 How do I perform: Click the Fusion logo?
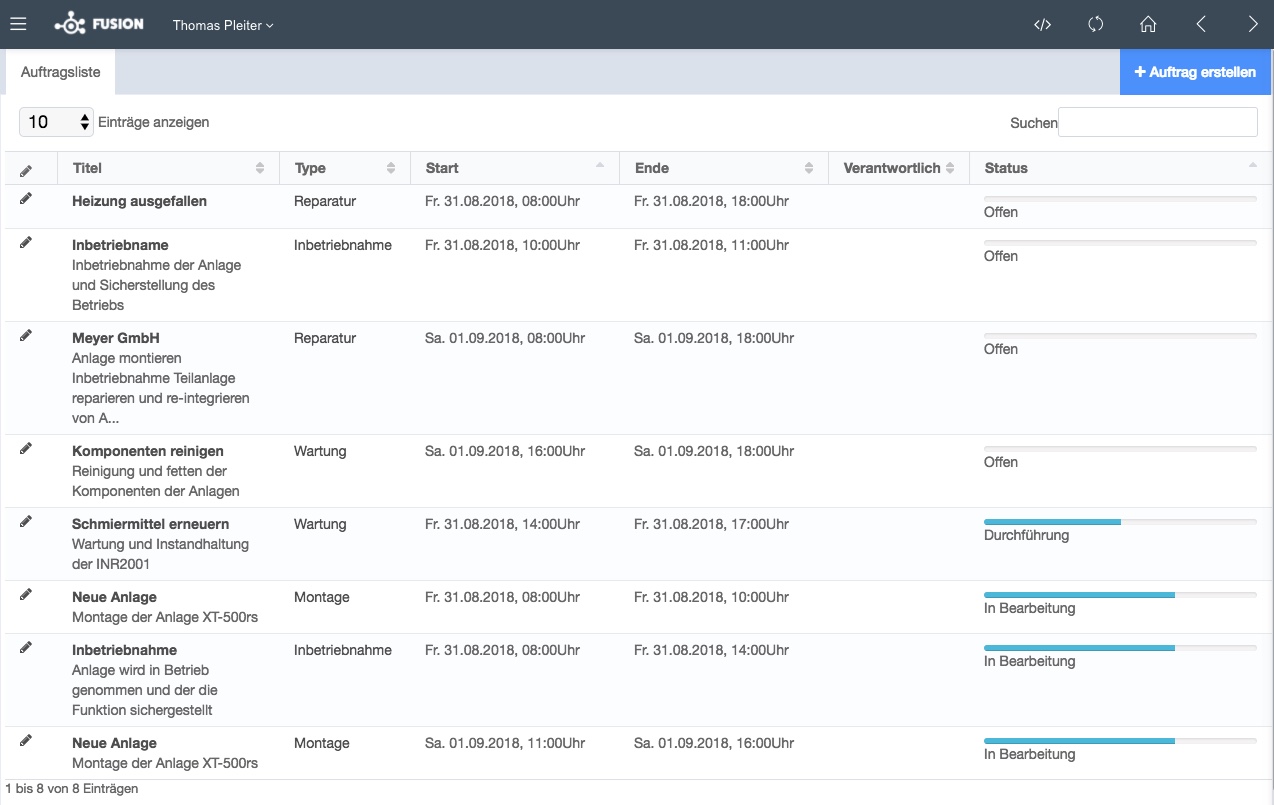click(x=99, y=24)
